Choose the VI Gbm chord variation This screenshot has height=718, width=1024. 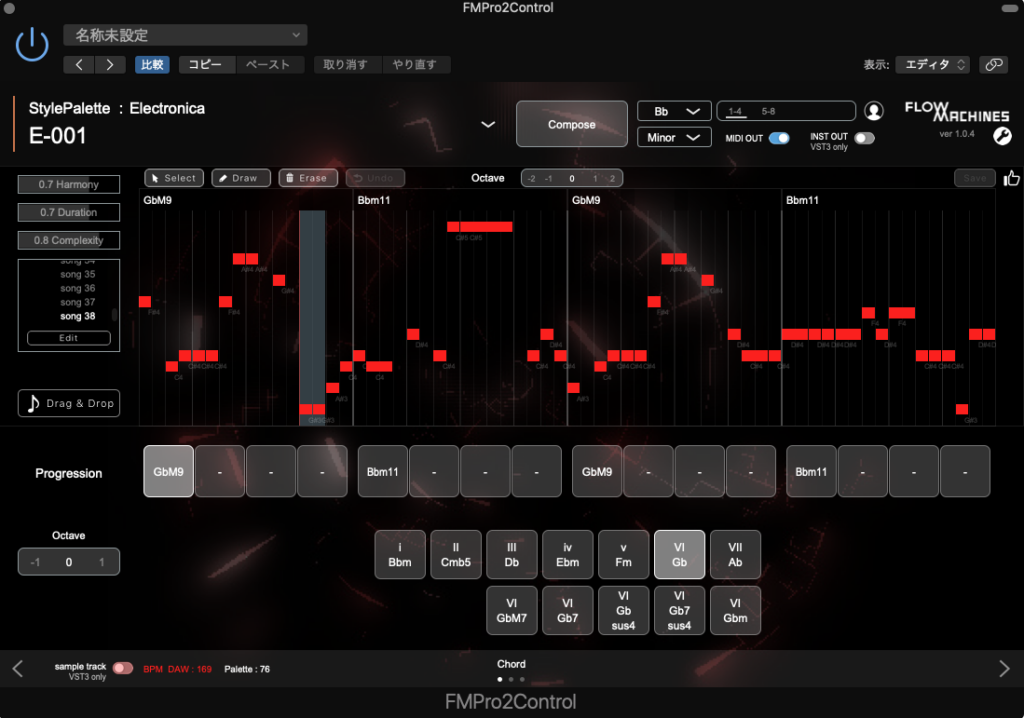[735, 610]
